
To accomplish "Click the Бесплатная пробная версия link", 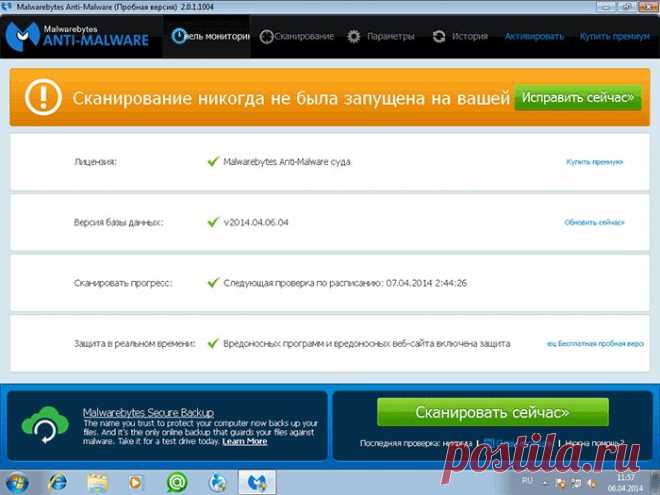I will pyautogui.click(x=595, y=344).
